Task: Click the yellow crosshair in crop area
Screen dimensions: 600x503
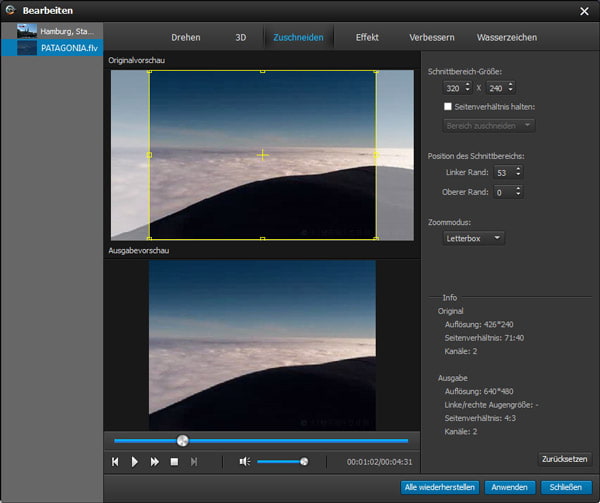Action: coord(263,154)
